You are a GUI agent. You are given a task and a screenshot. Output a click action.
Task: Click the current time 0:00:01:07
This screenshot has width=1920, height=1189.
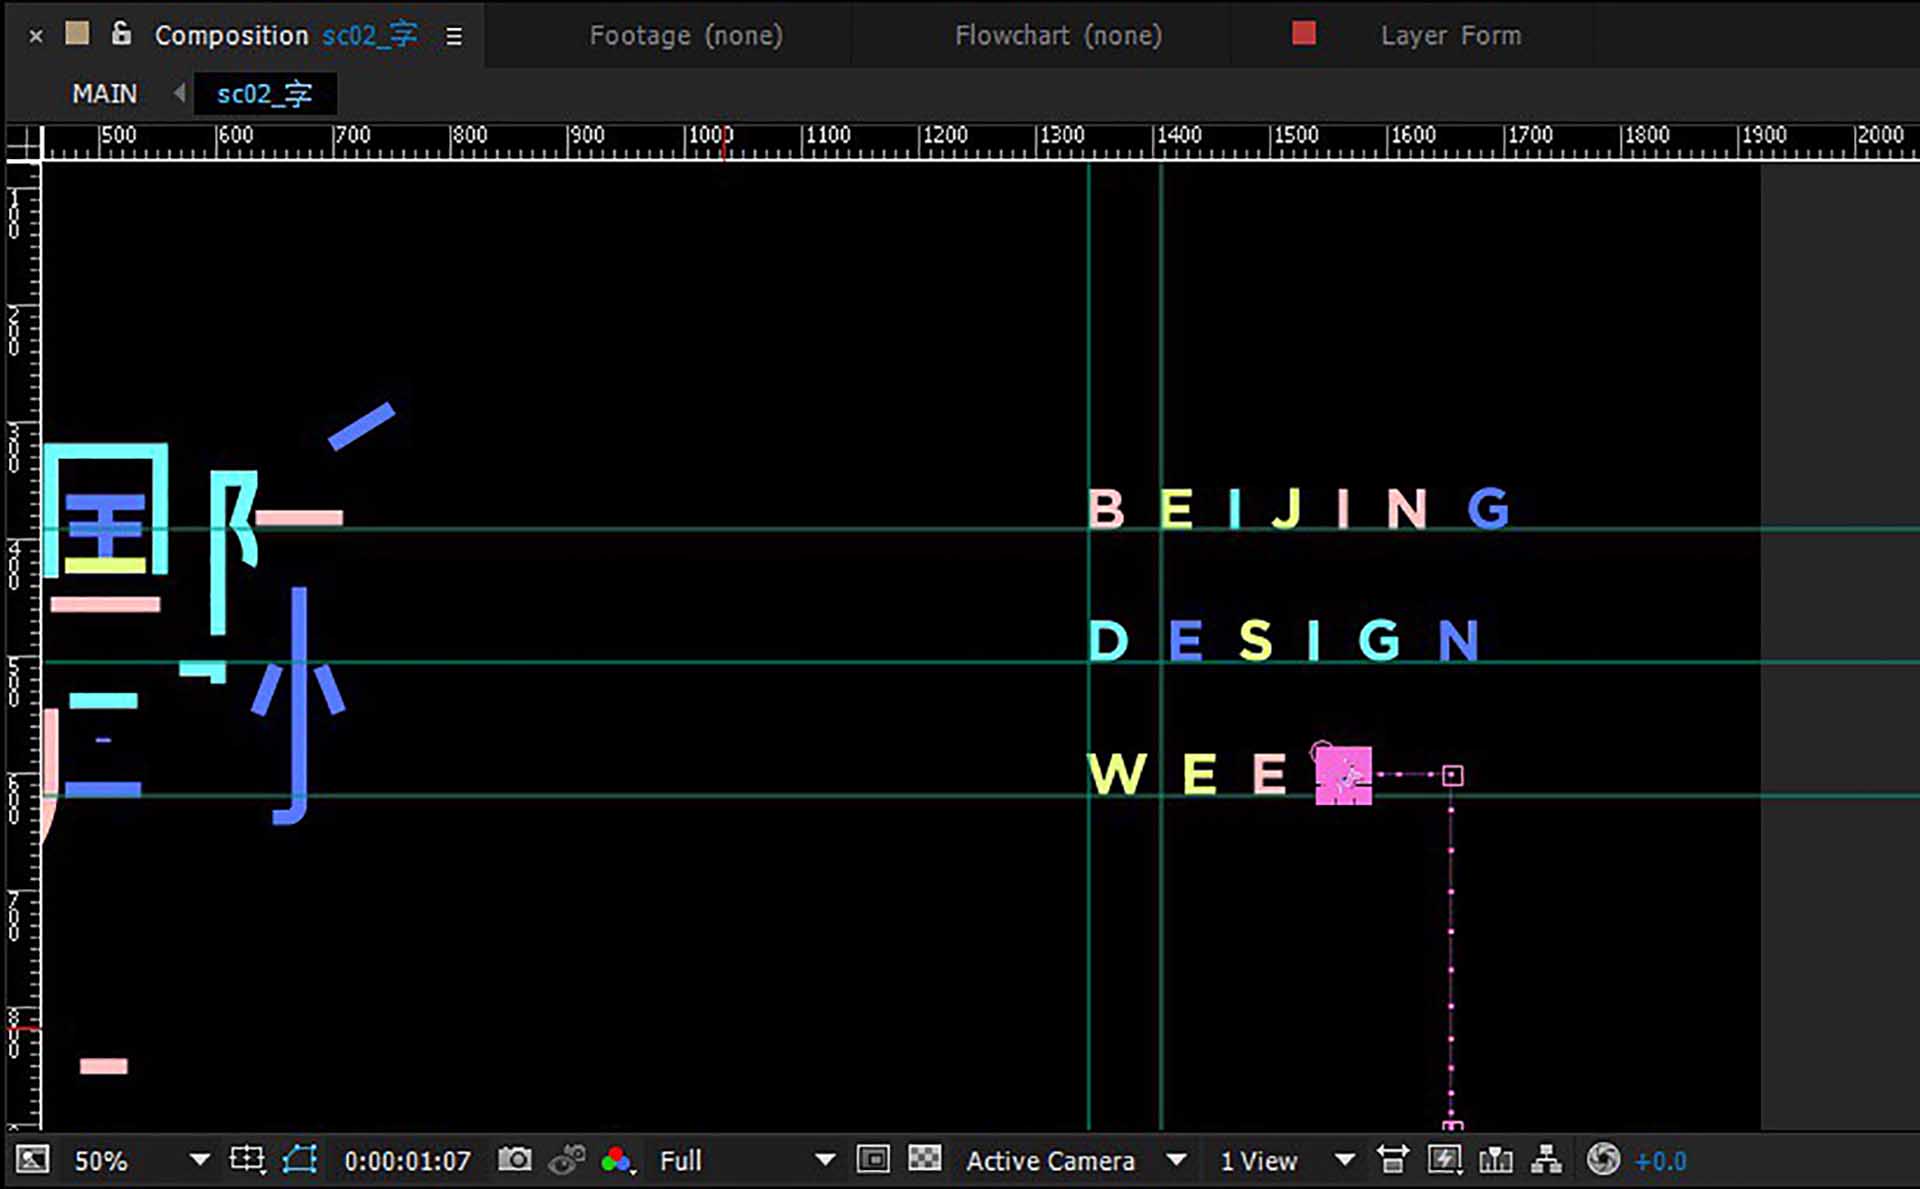(407, 1161)
